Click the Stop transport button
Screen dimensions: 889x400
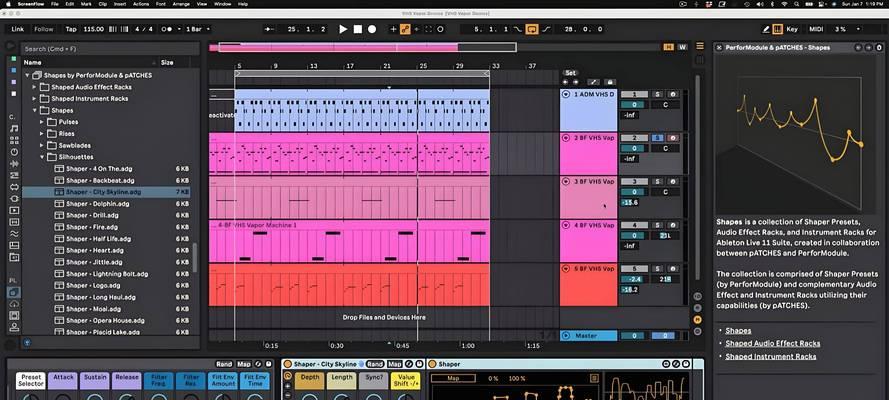[x=358, y=29]
